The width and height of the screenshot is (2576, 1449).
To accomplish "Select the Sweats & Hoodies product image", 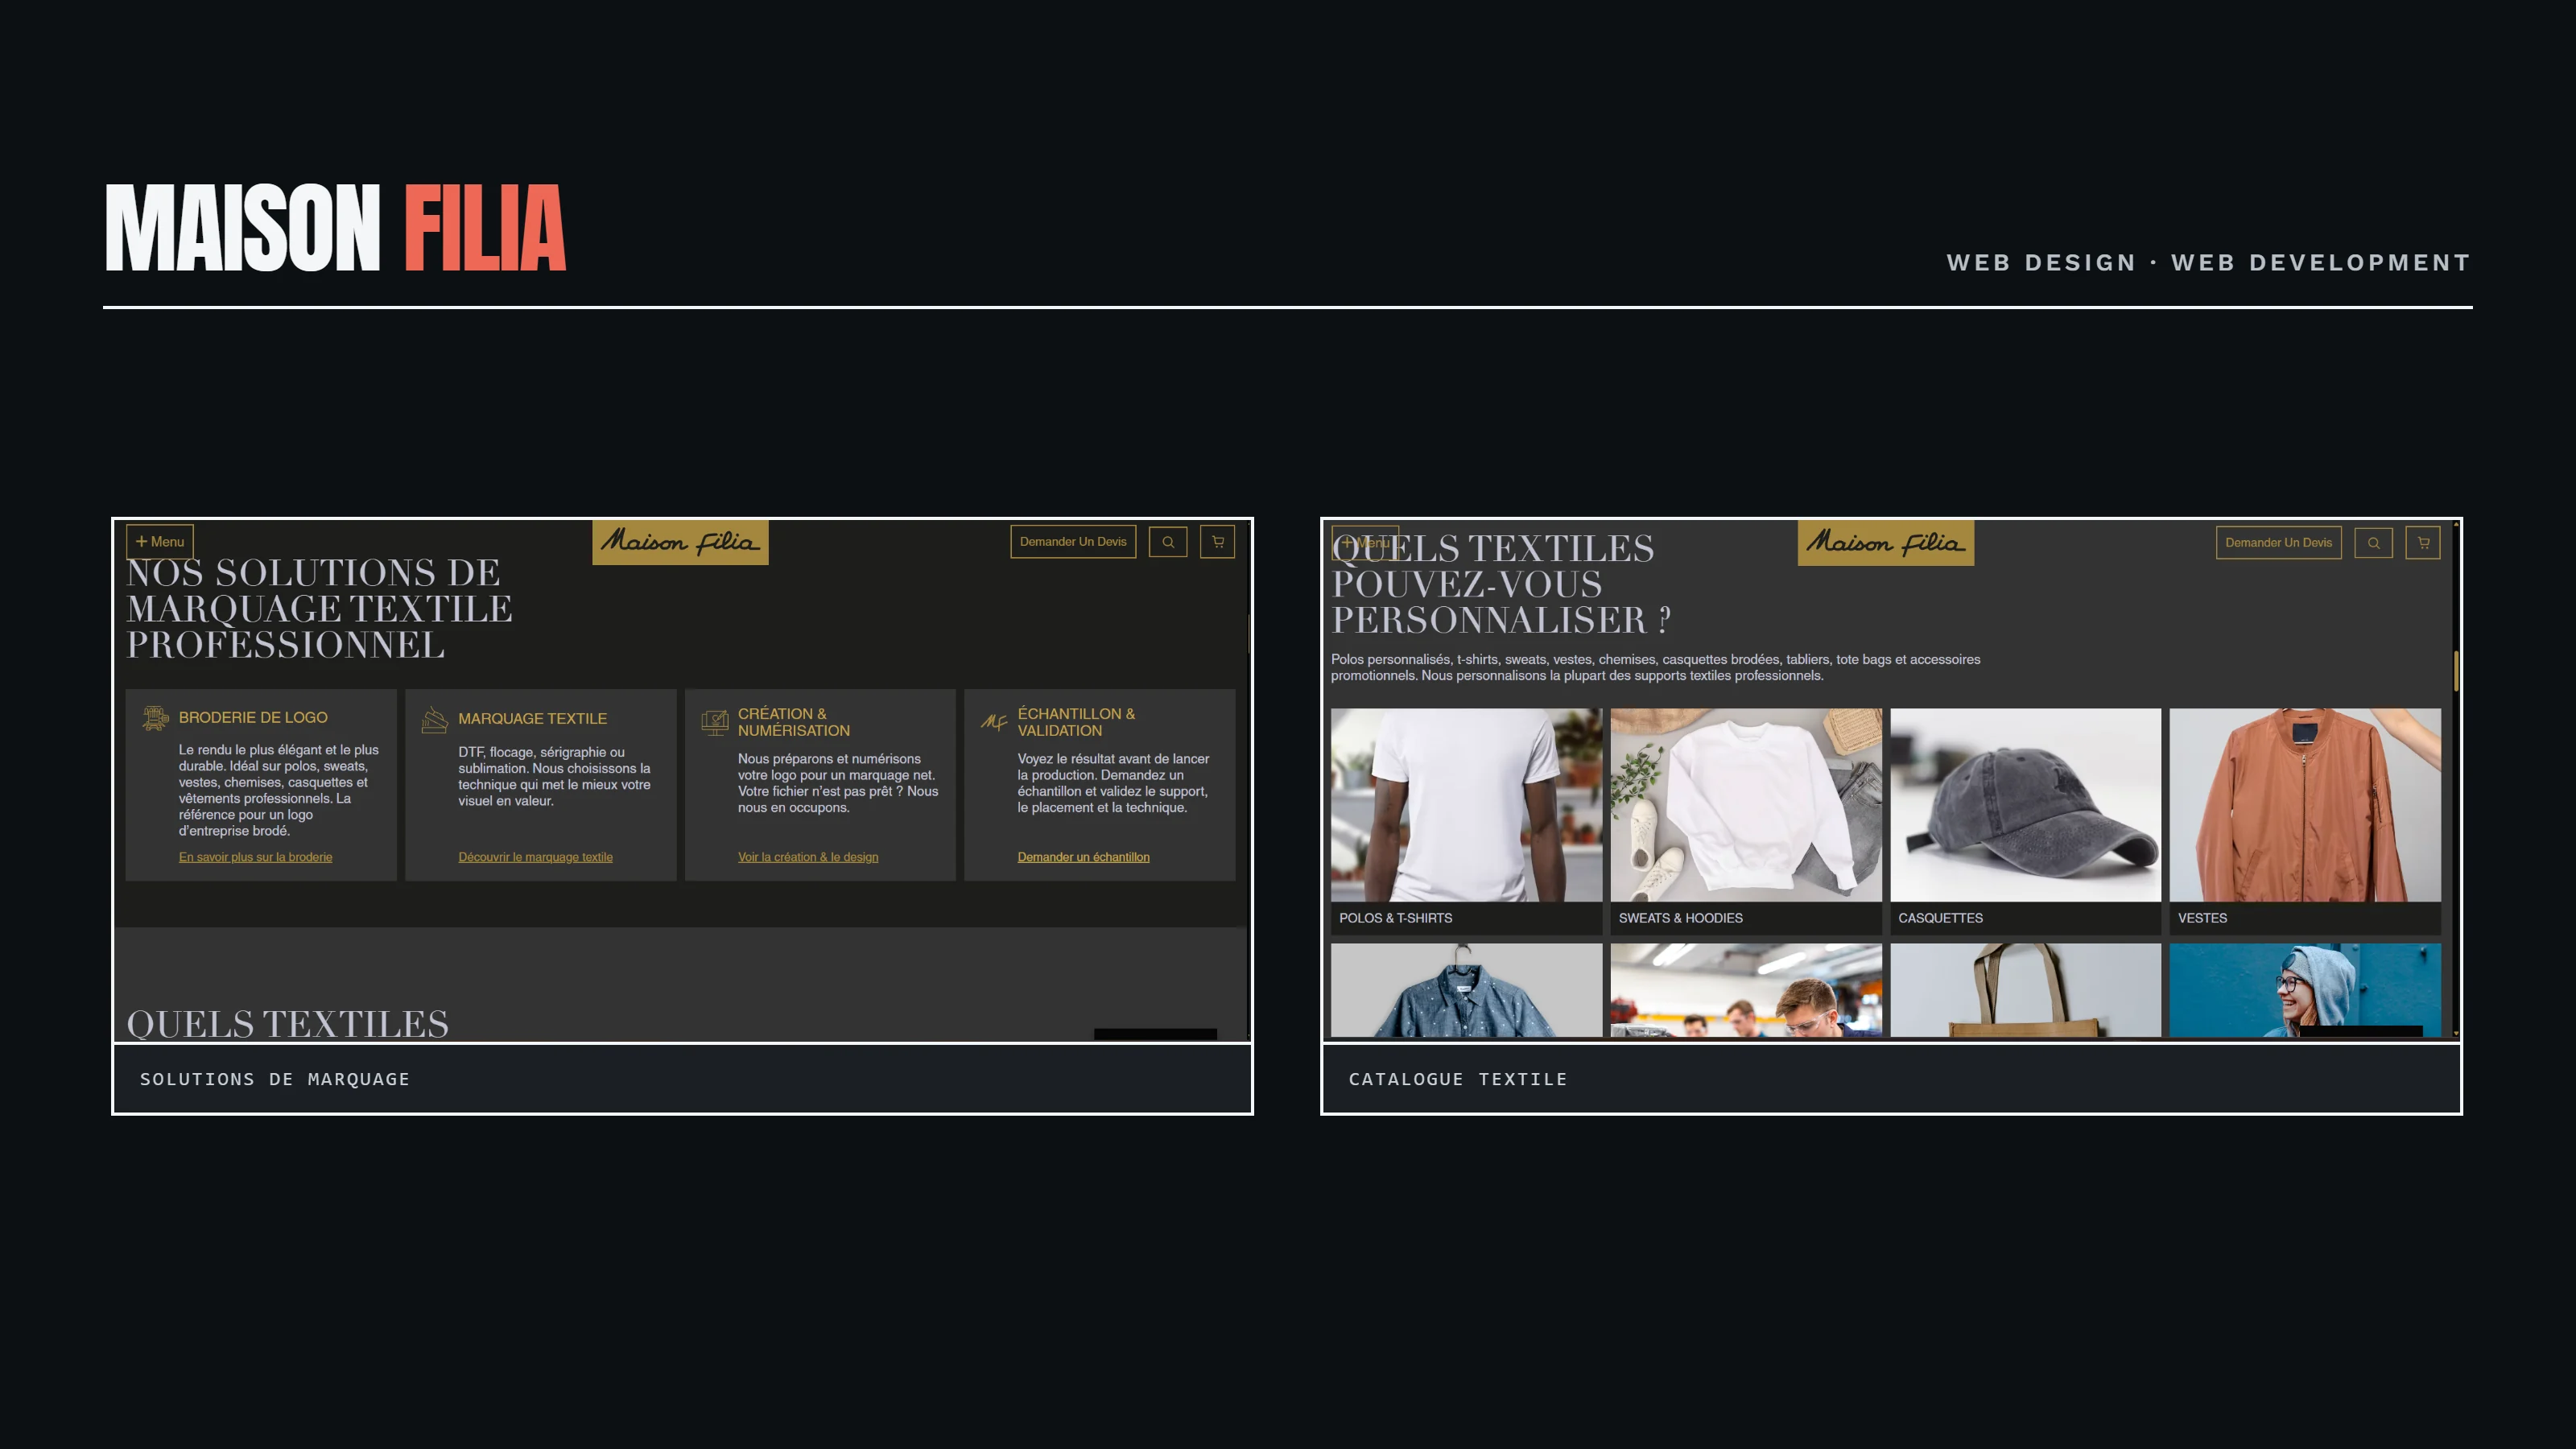I will (x=1746, y=805).
